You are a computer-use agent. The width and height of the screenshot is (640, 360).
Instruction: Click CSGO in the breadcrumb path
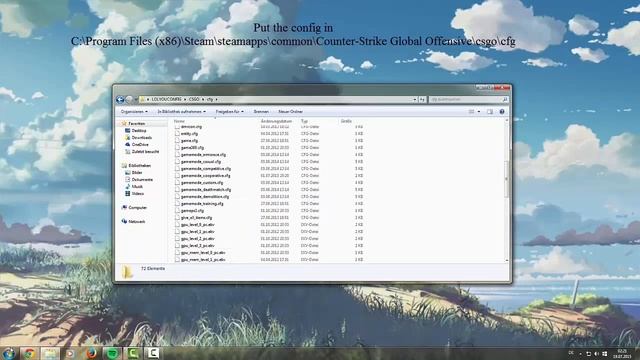(194, 99)
